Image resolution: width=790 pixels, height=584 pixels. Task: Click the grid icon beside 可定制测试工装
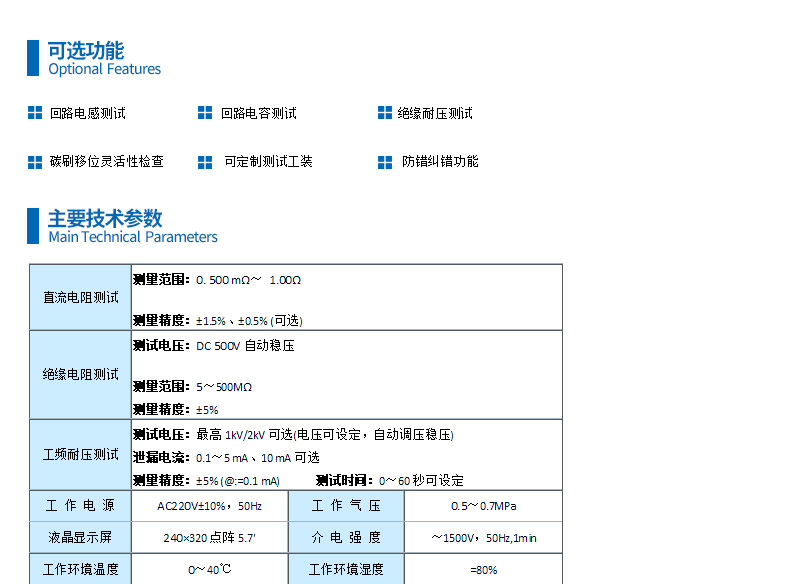click(x=205, y=161)
